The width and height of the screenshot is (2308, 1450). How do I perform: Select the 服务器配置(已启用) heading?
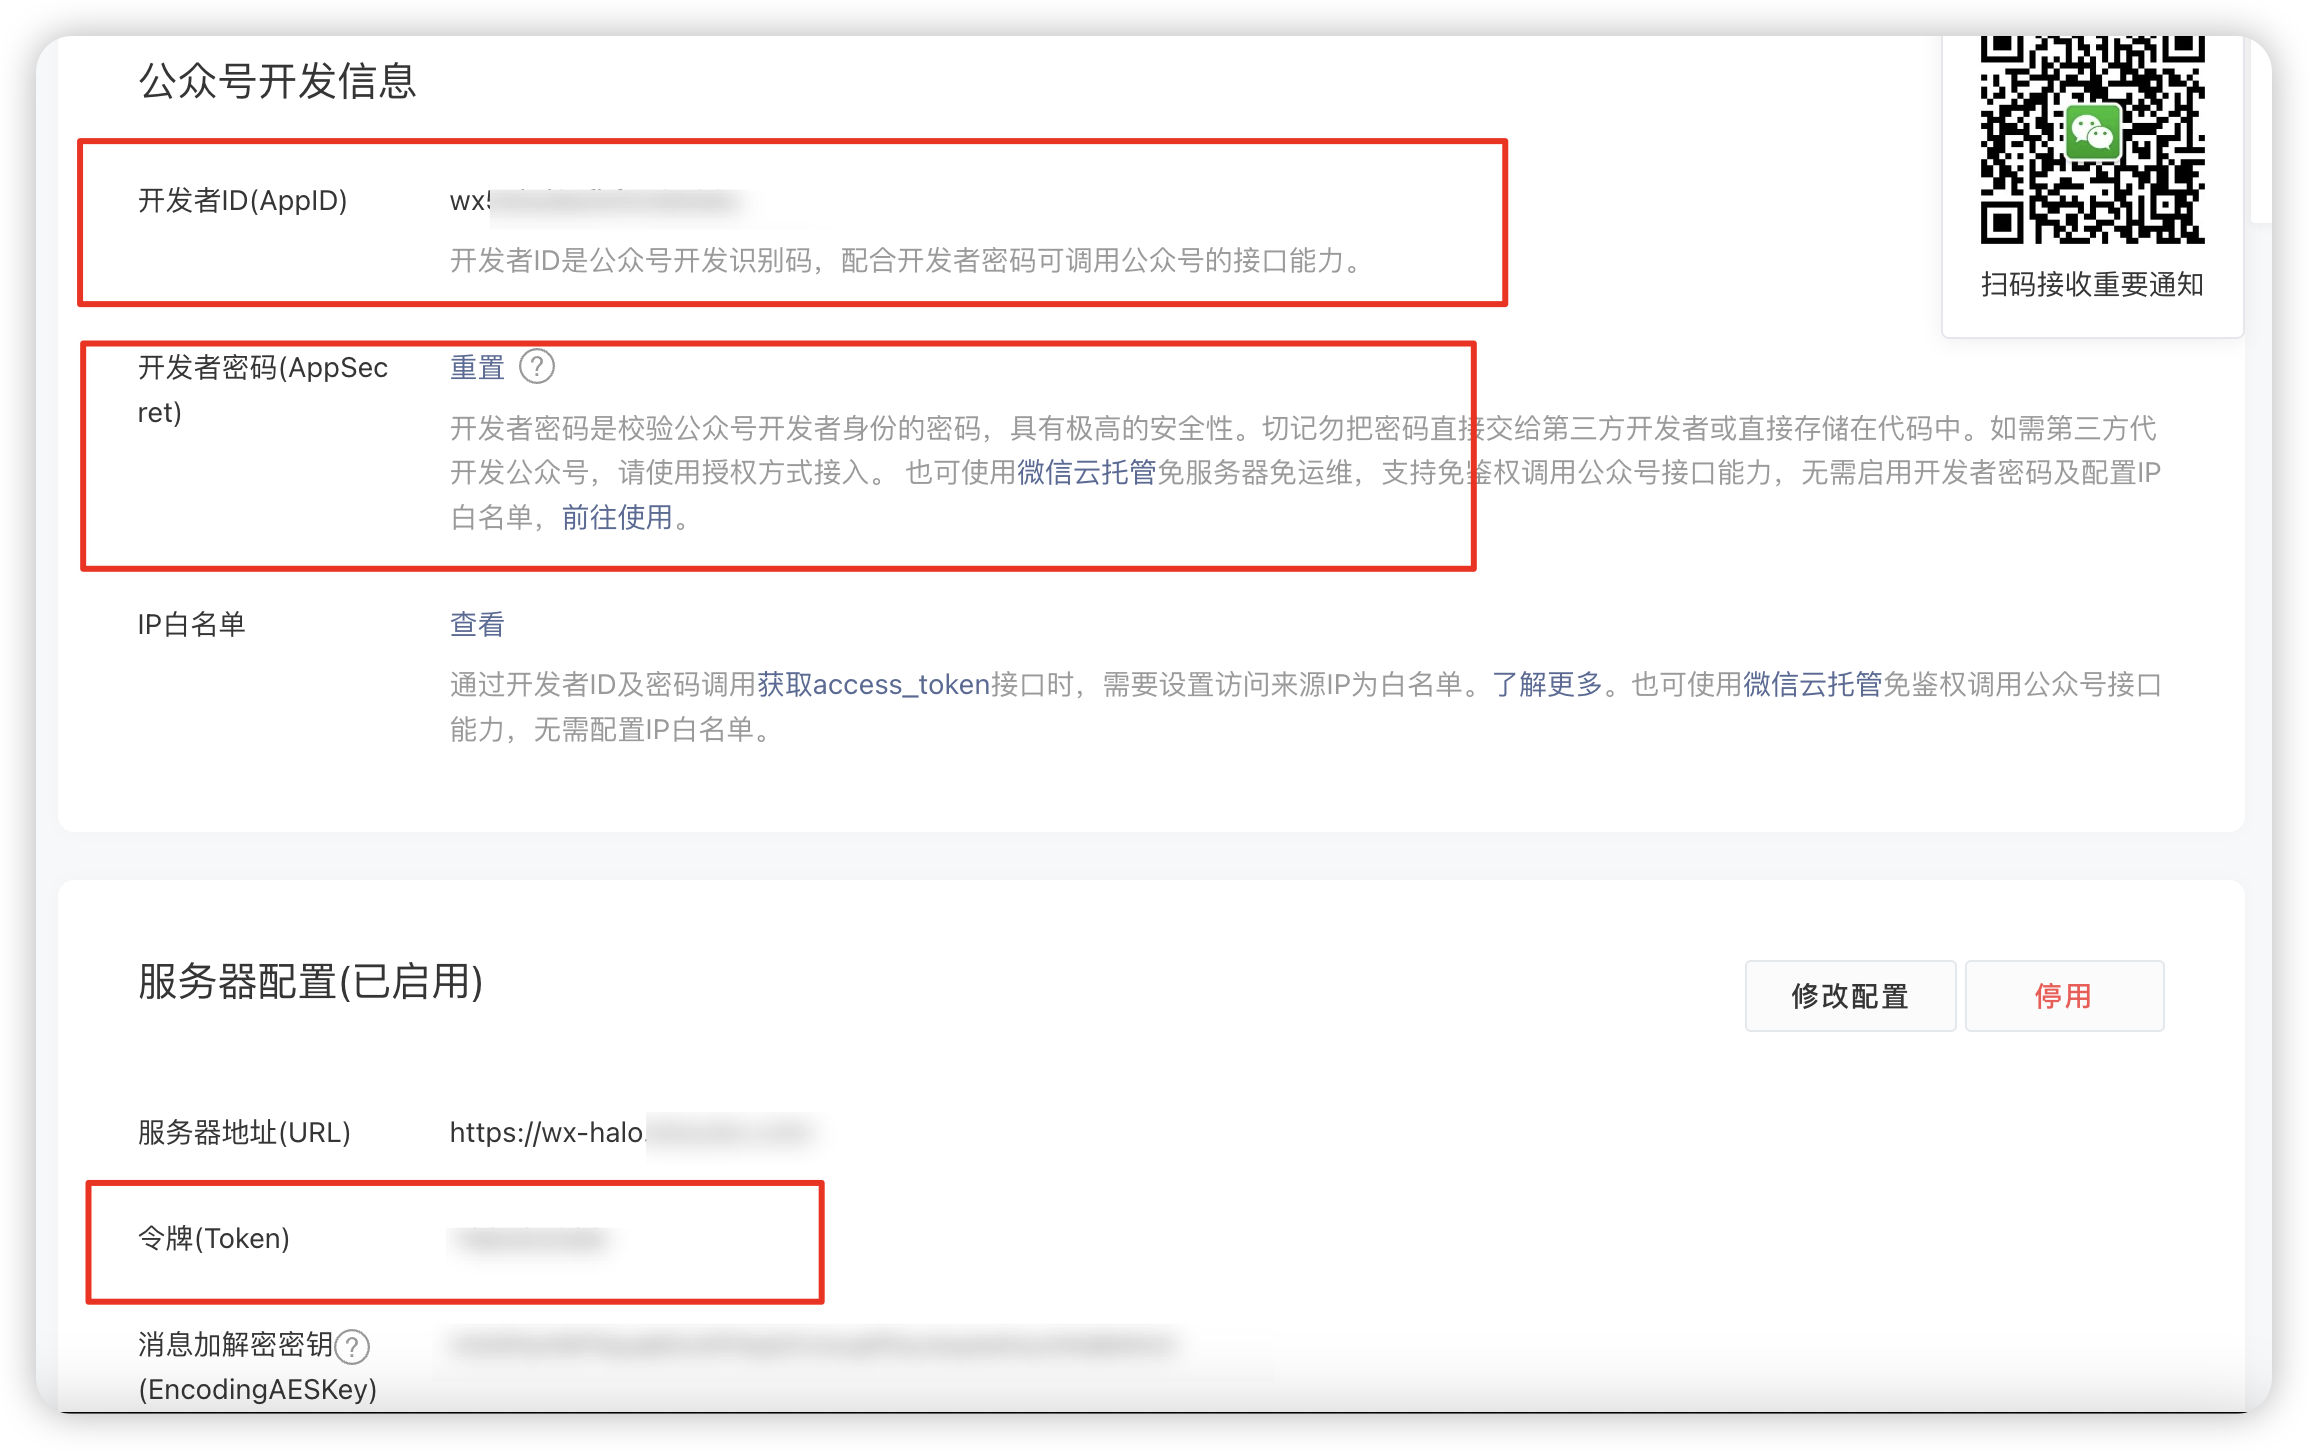pos(310,981)
